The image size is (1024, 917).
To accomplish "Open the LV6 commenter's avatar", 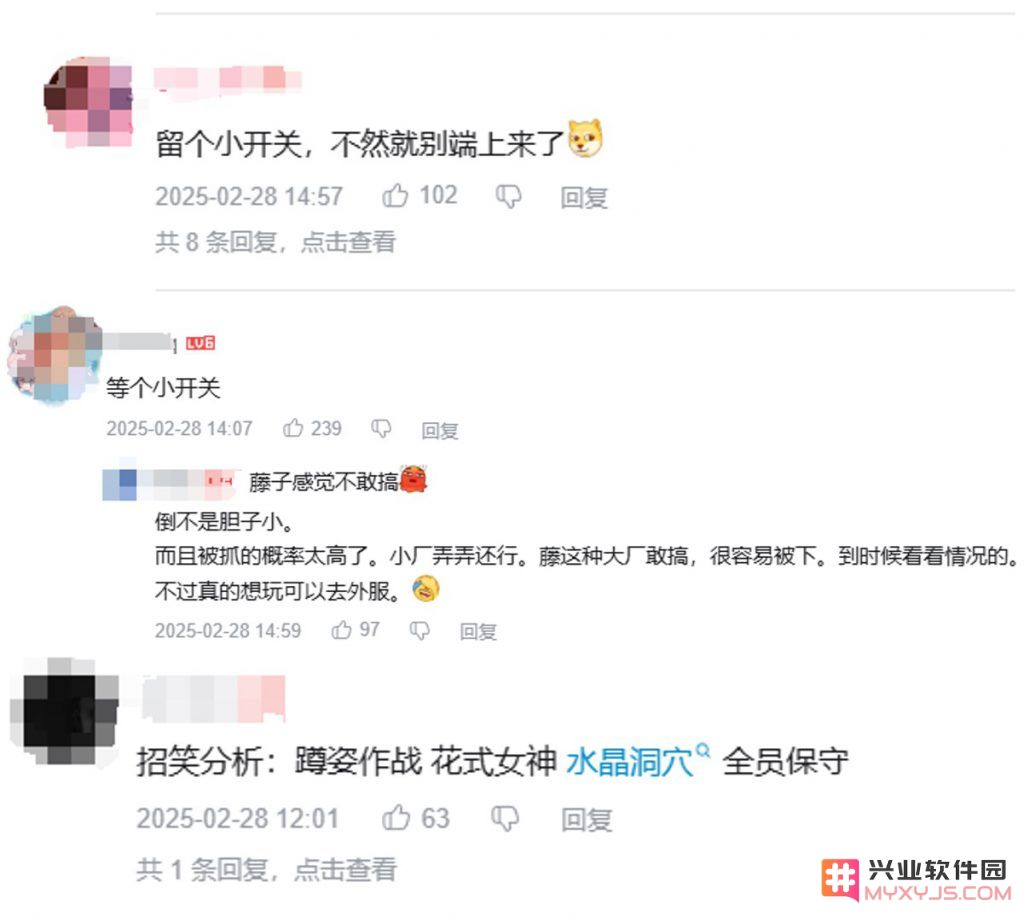I will click(55, 354).
